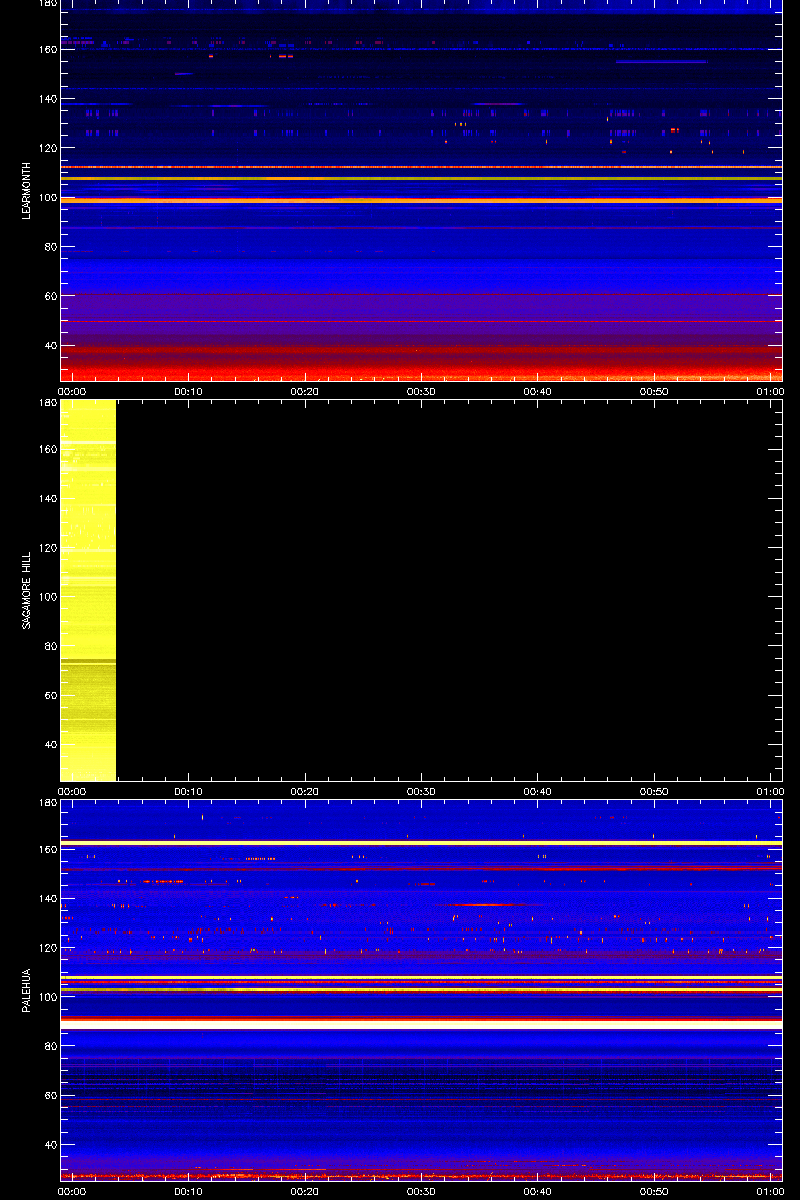This screenshot has width=800, height=1200.
Task: Click the LEARMONTH axis title
Action: tap(27, 191)
